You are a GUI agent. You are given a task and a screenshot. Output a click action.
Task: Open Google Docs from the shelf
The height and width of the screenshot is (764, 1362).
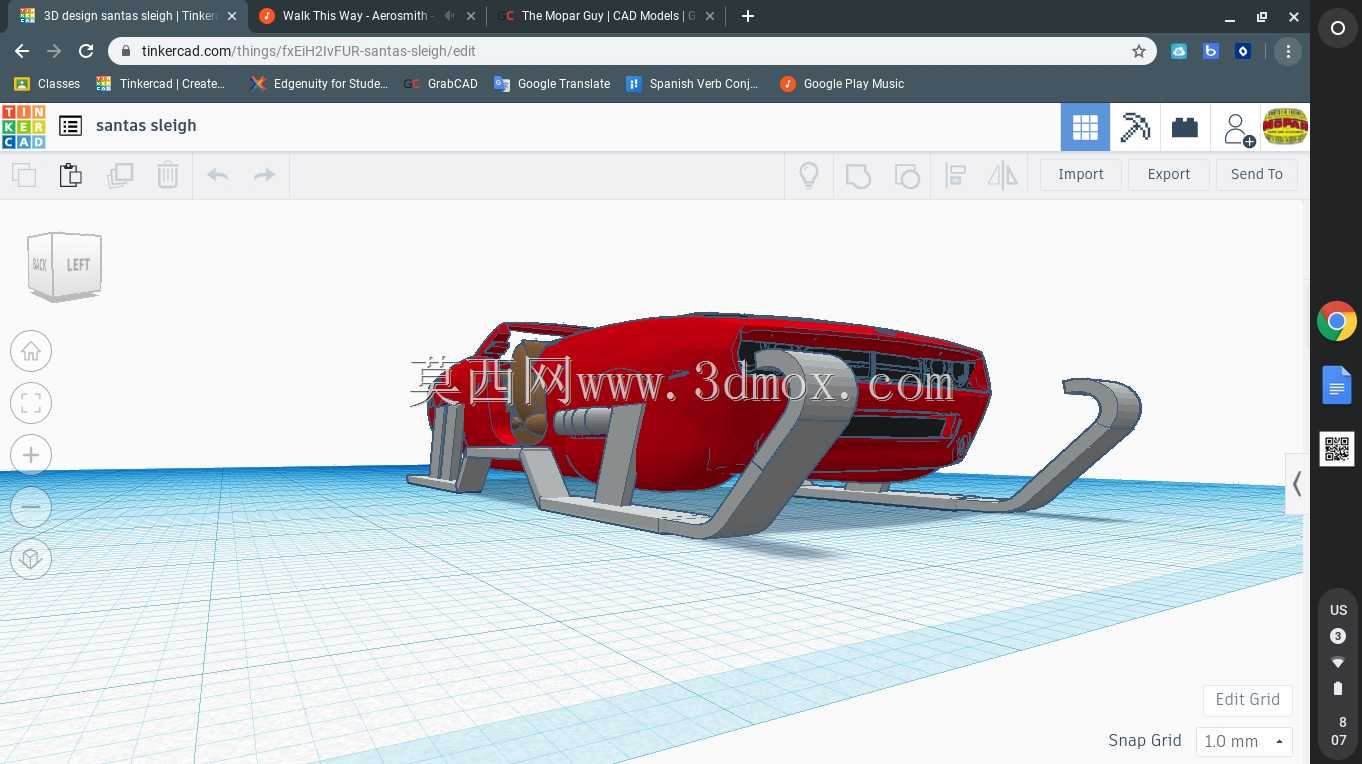pos(1337,385)
